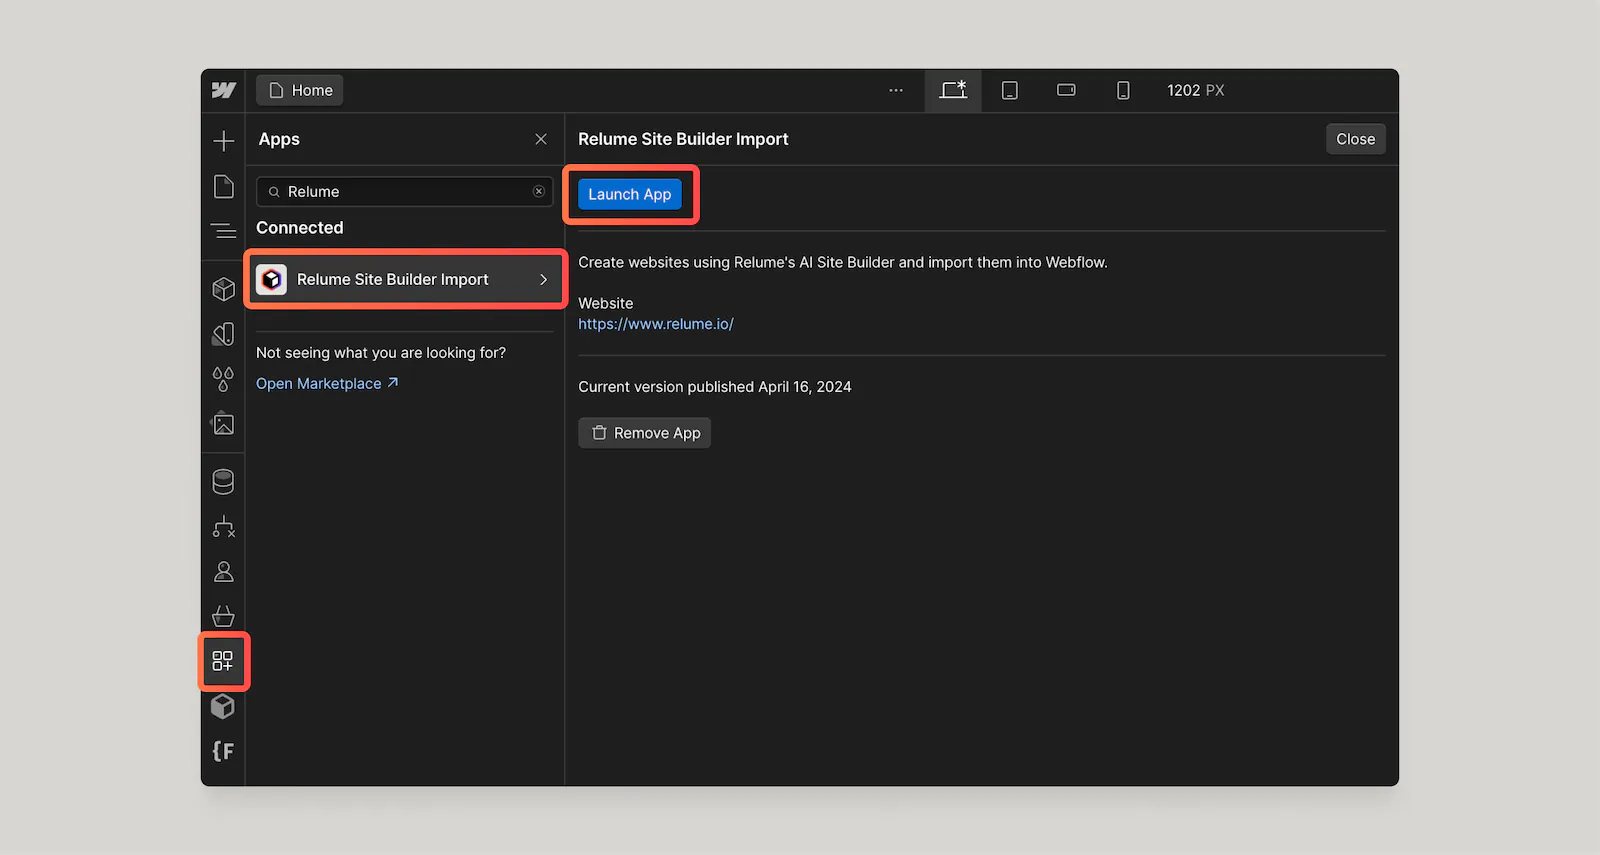Open the Home page tab
The image size is (1600, 855).
pos(300,90)
